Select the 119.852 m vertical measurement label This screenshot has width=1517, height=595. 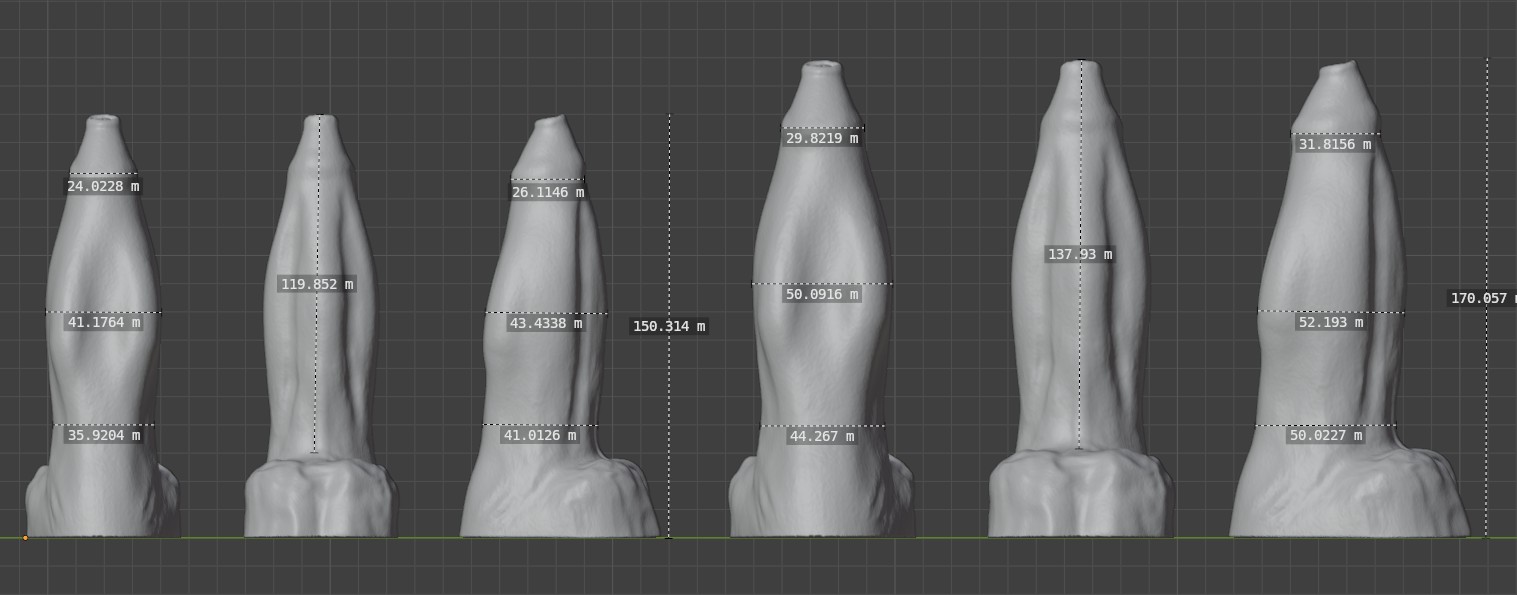click(x=316, y=285)
